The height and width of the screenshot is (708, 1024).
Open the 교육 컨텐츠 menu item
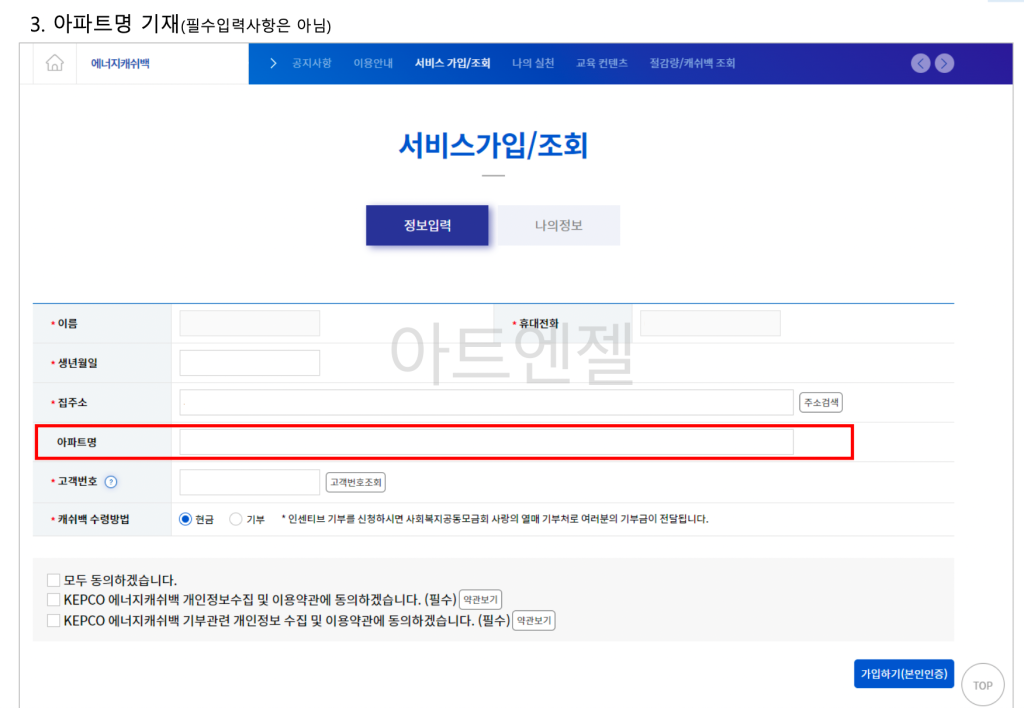pyautogui.click(x=603, y=61)
